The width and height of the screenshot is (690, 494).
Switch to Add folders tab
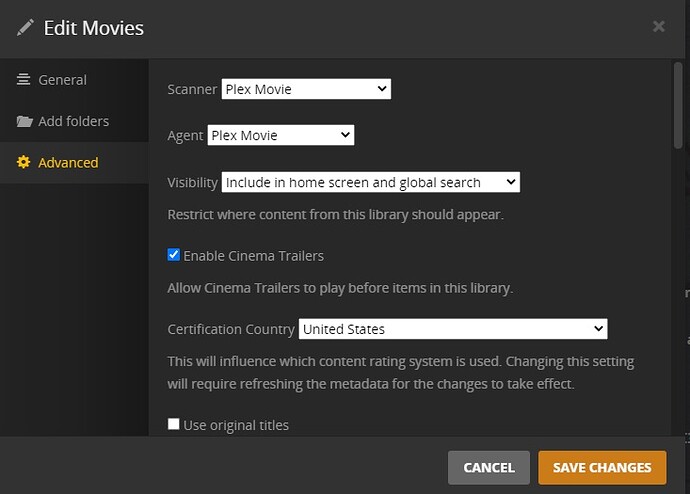tap(74, 121)
